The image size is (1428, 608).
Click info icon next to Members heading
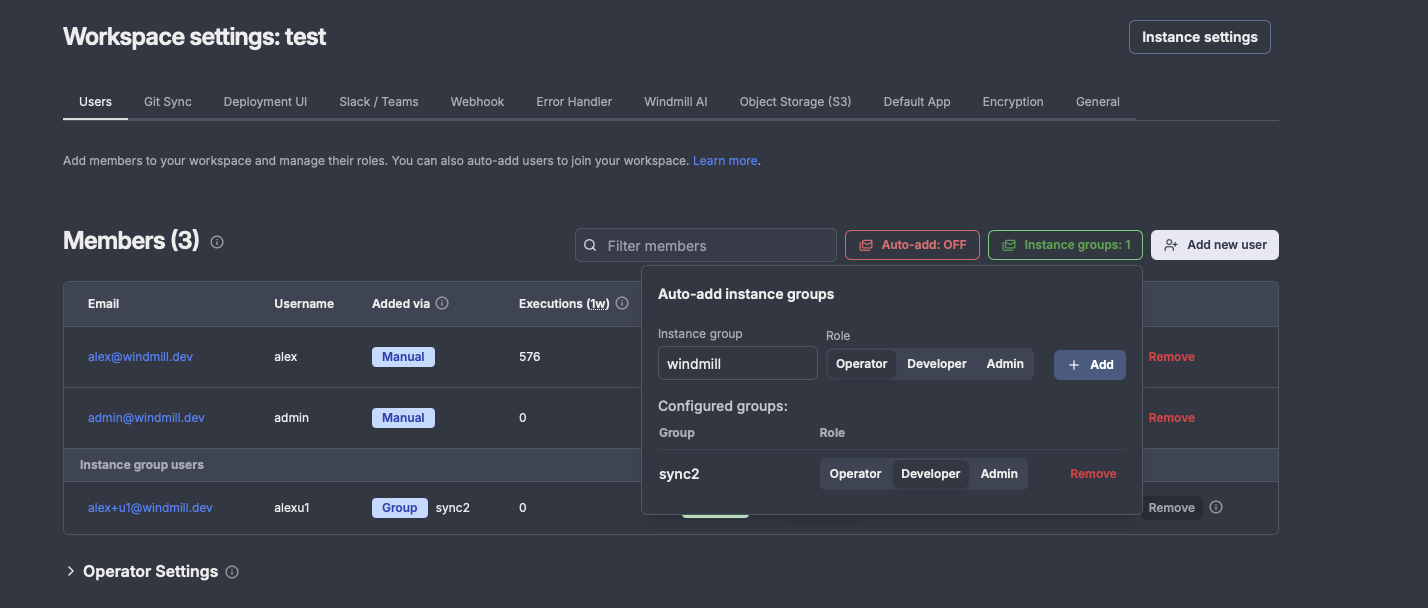tap(217, 242)
